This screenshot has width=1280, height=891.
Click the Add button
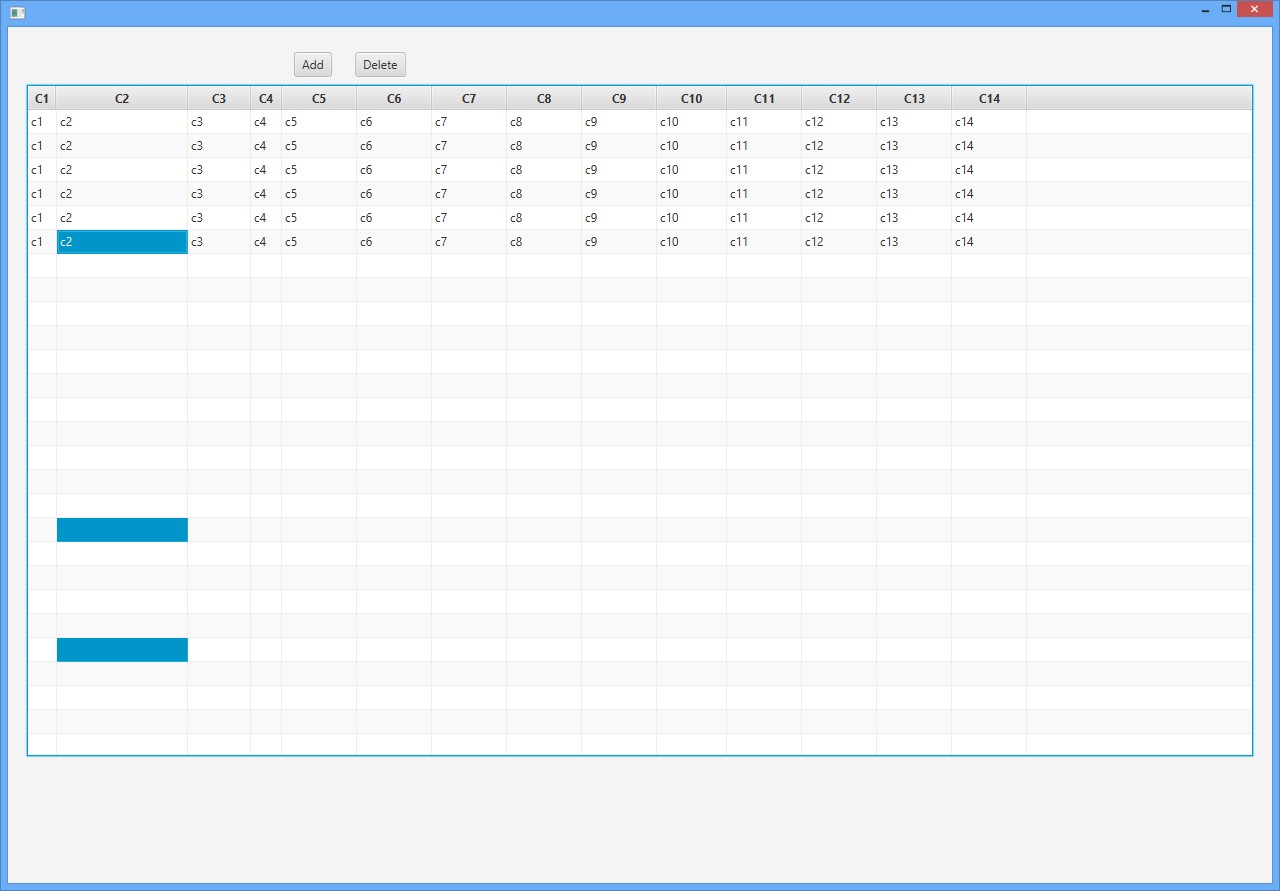[312, 65]
